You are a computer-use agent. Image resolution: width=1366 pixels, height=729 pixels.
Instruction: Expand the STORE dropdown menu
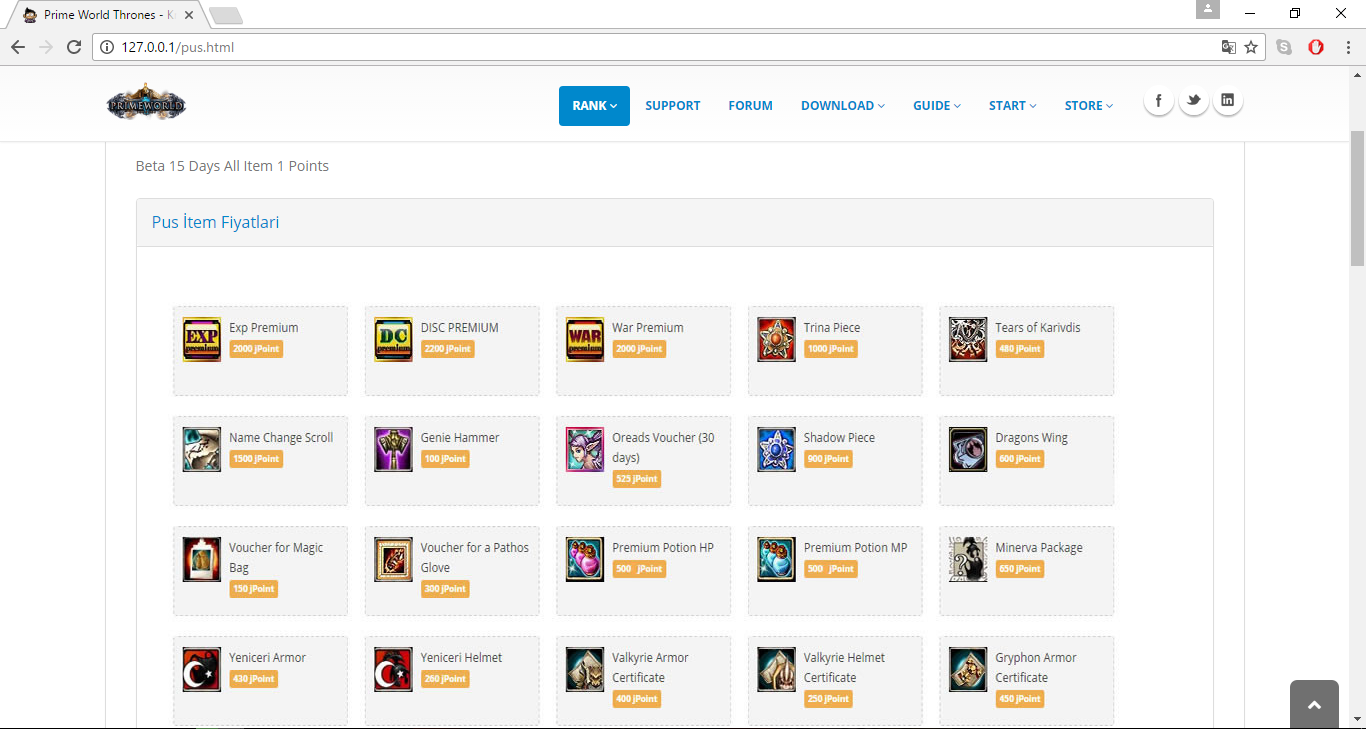(1089, 106)
